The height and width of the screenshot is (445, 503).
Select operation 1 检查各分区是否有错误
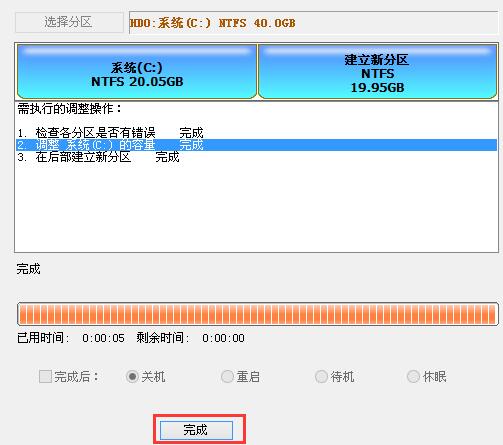tap(110, 133)
